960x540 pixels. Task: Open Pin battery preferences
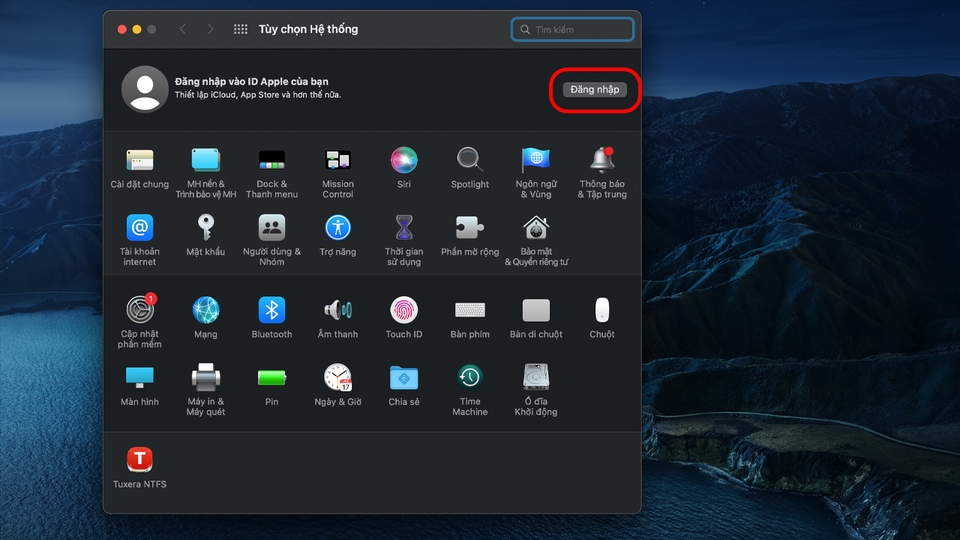272,378
